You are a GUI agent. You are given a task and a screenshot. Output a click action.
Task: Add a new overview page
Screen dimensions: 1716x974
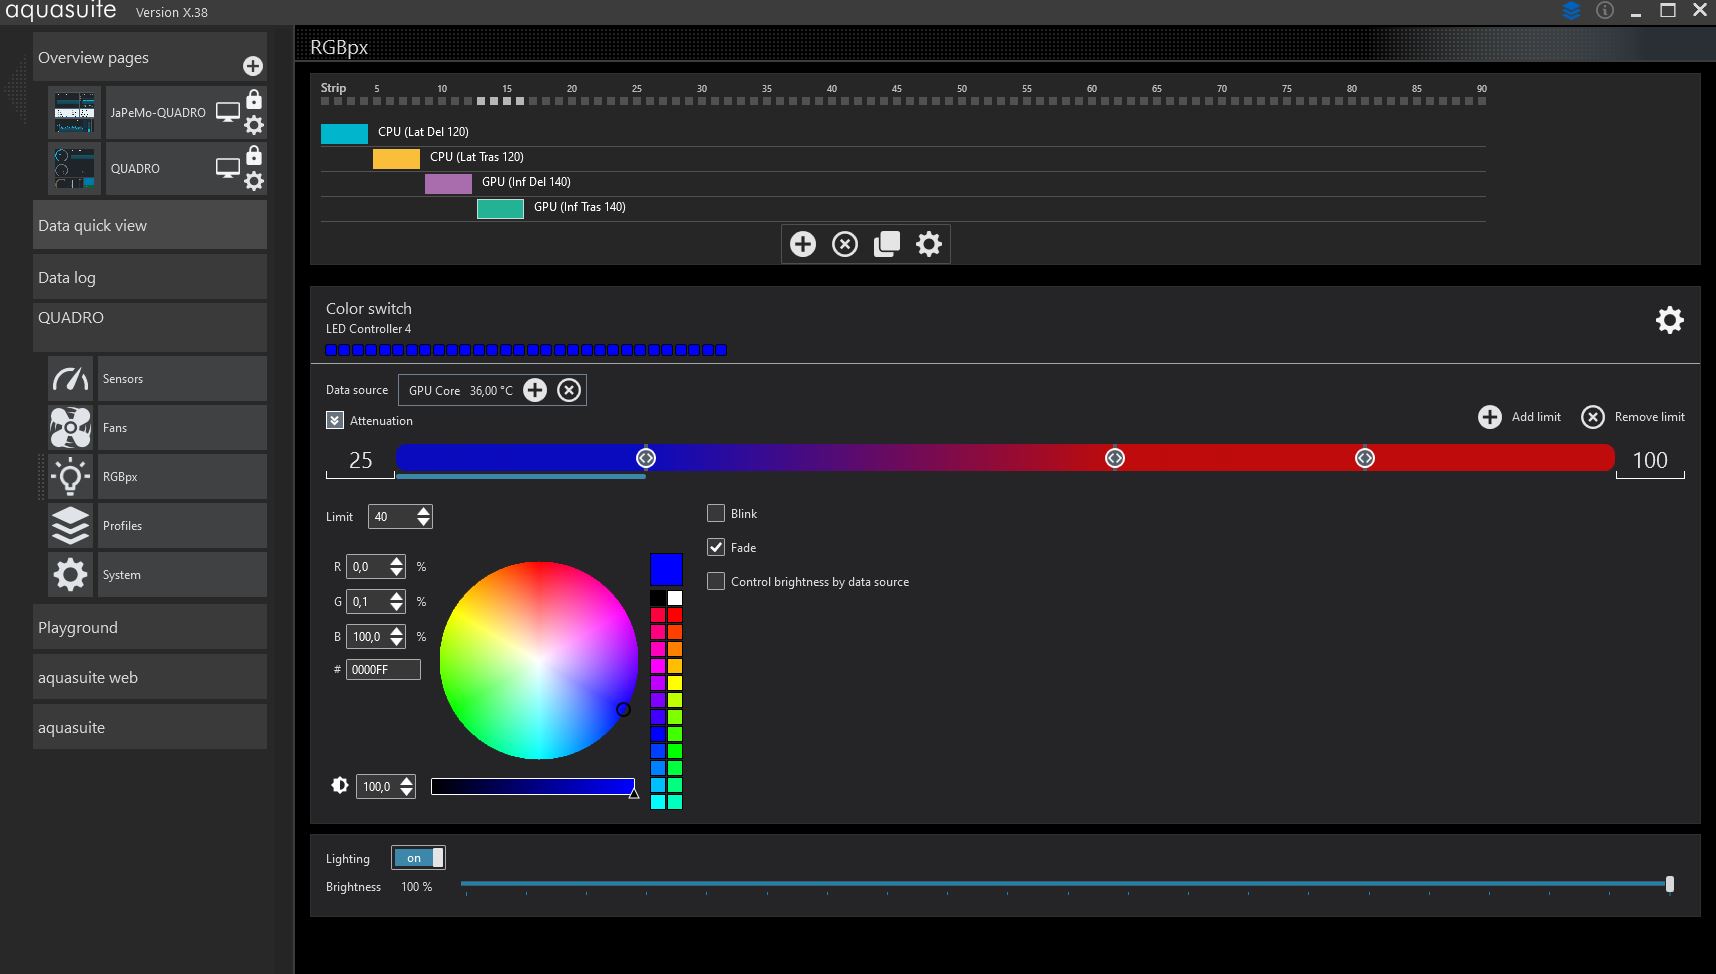[x=253, y=66]
